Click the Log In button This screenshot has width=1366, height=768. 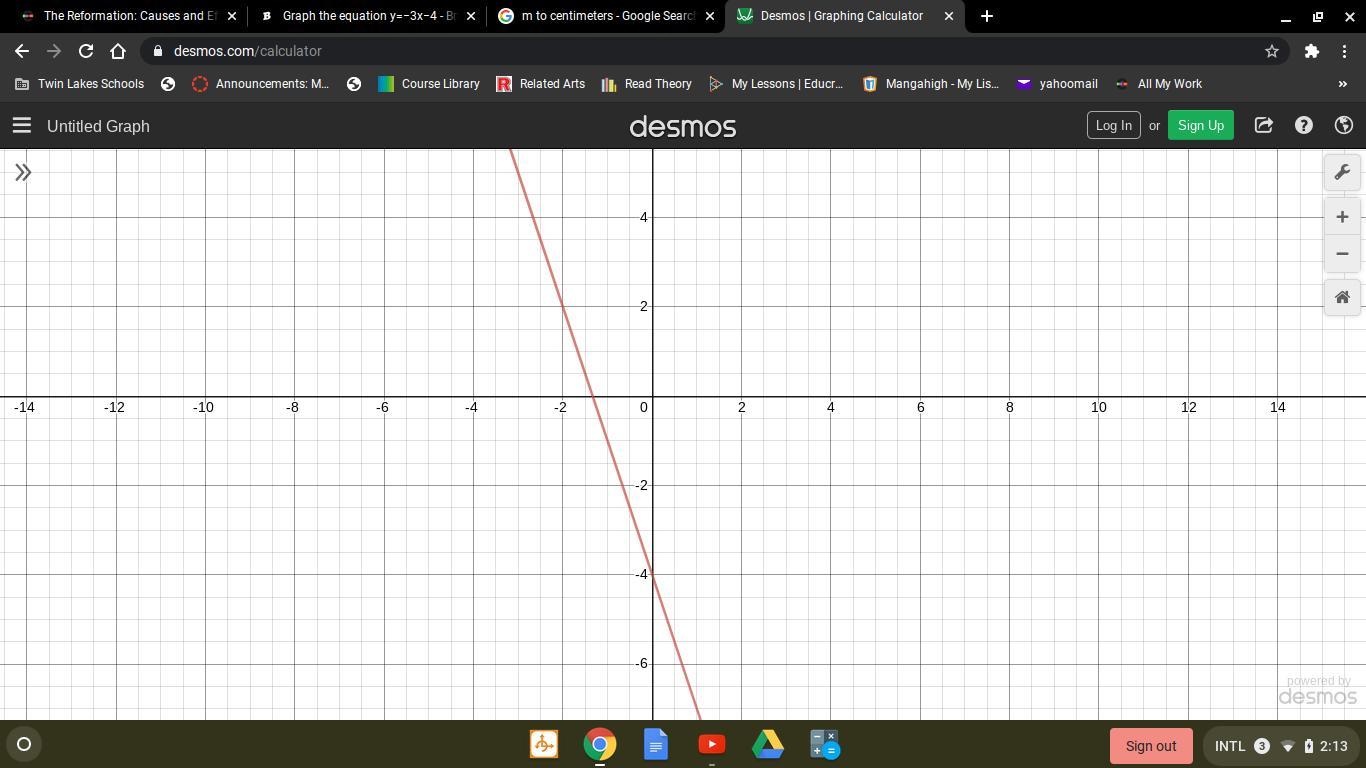[1114, 125]
